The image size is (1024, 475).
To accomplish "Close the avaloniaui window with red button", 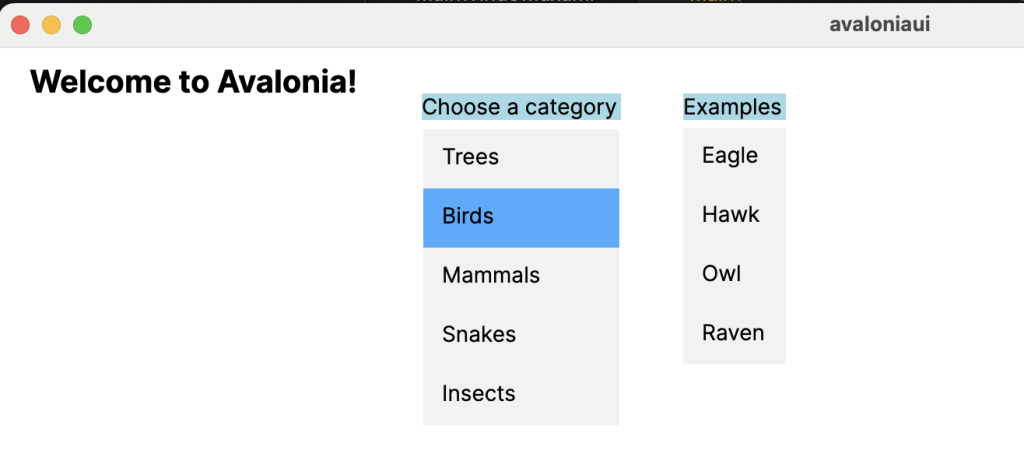I will pyautogui.click(x=20, y=24).
